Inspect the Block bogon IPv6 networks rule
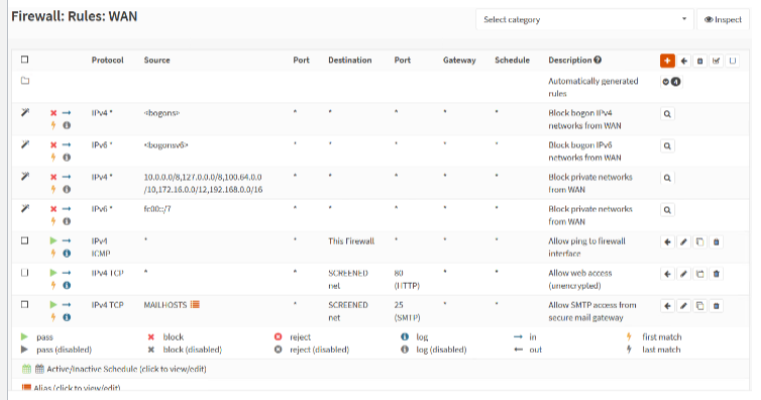Screen dimensions: 761x400 pyautogui.click(x=667, y=146)
